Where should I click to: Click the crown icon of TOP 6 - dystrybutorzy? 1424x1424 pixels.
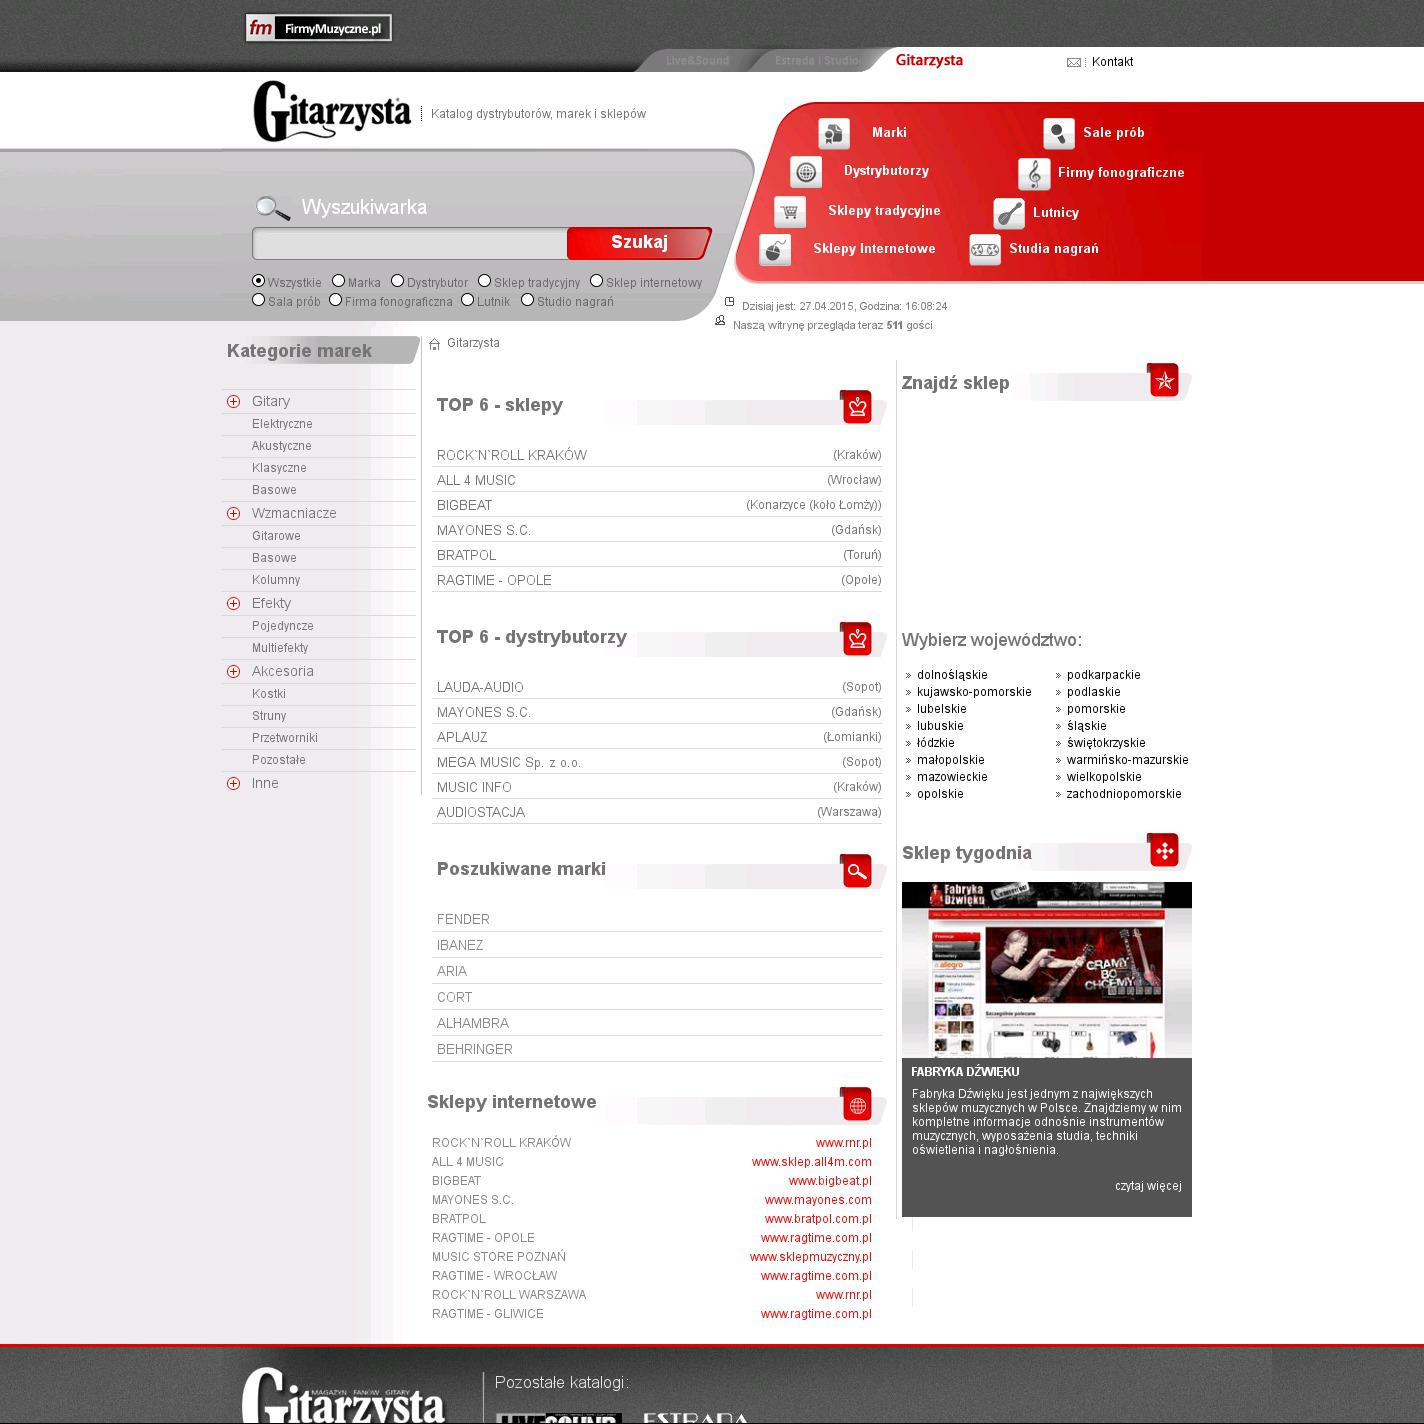857,639
